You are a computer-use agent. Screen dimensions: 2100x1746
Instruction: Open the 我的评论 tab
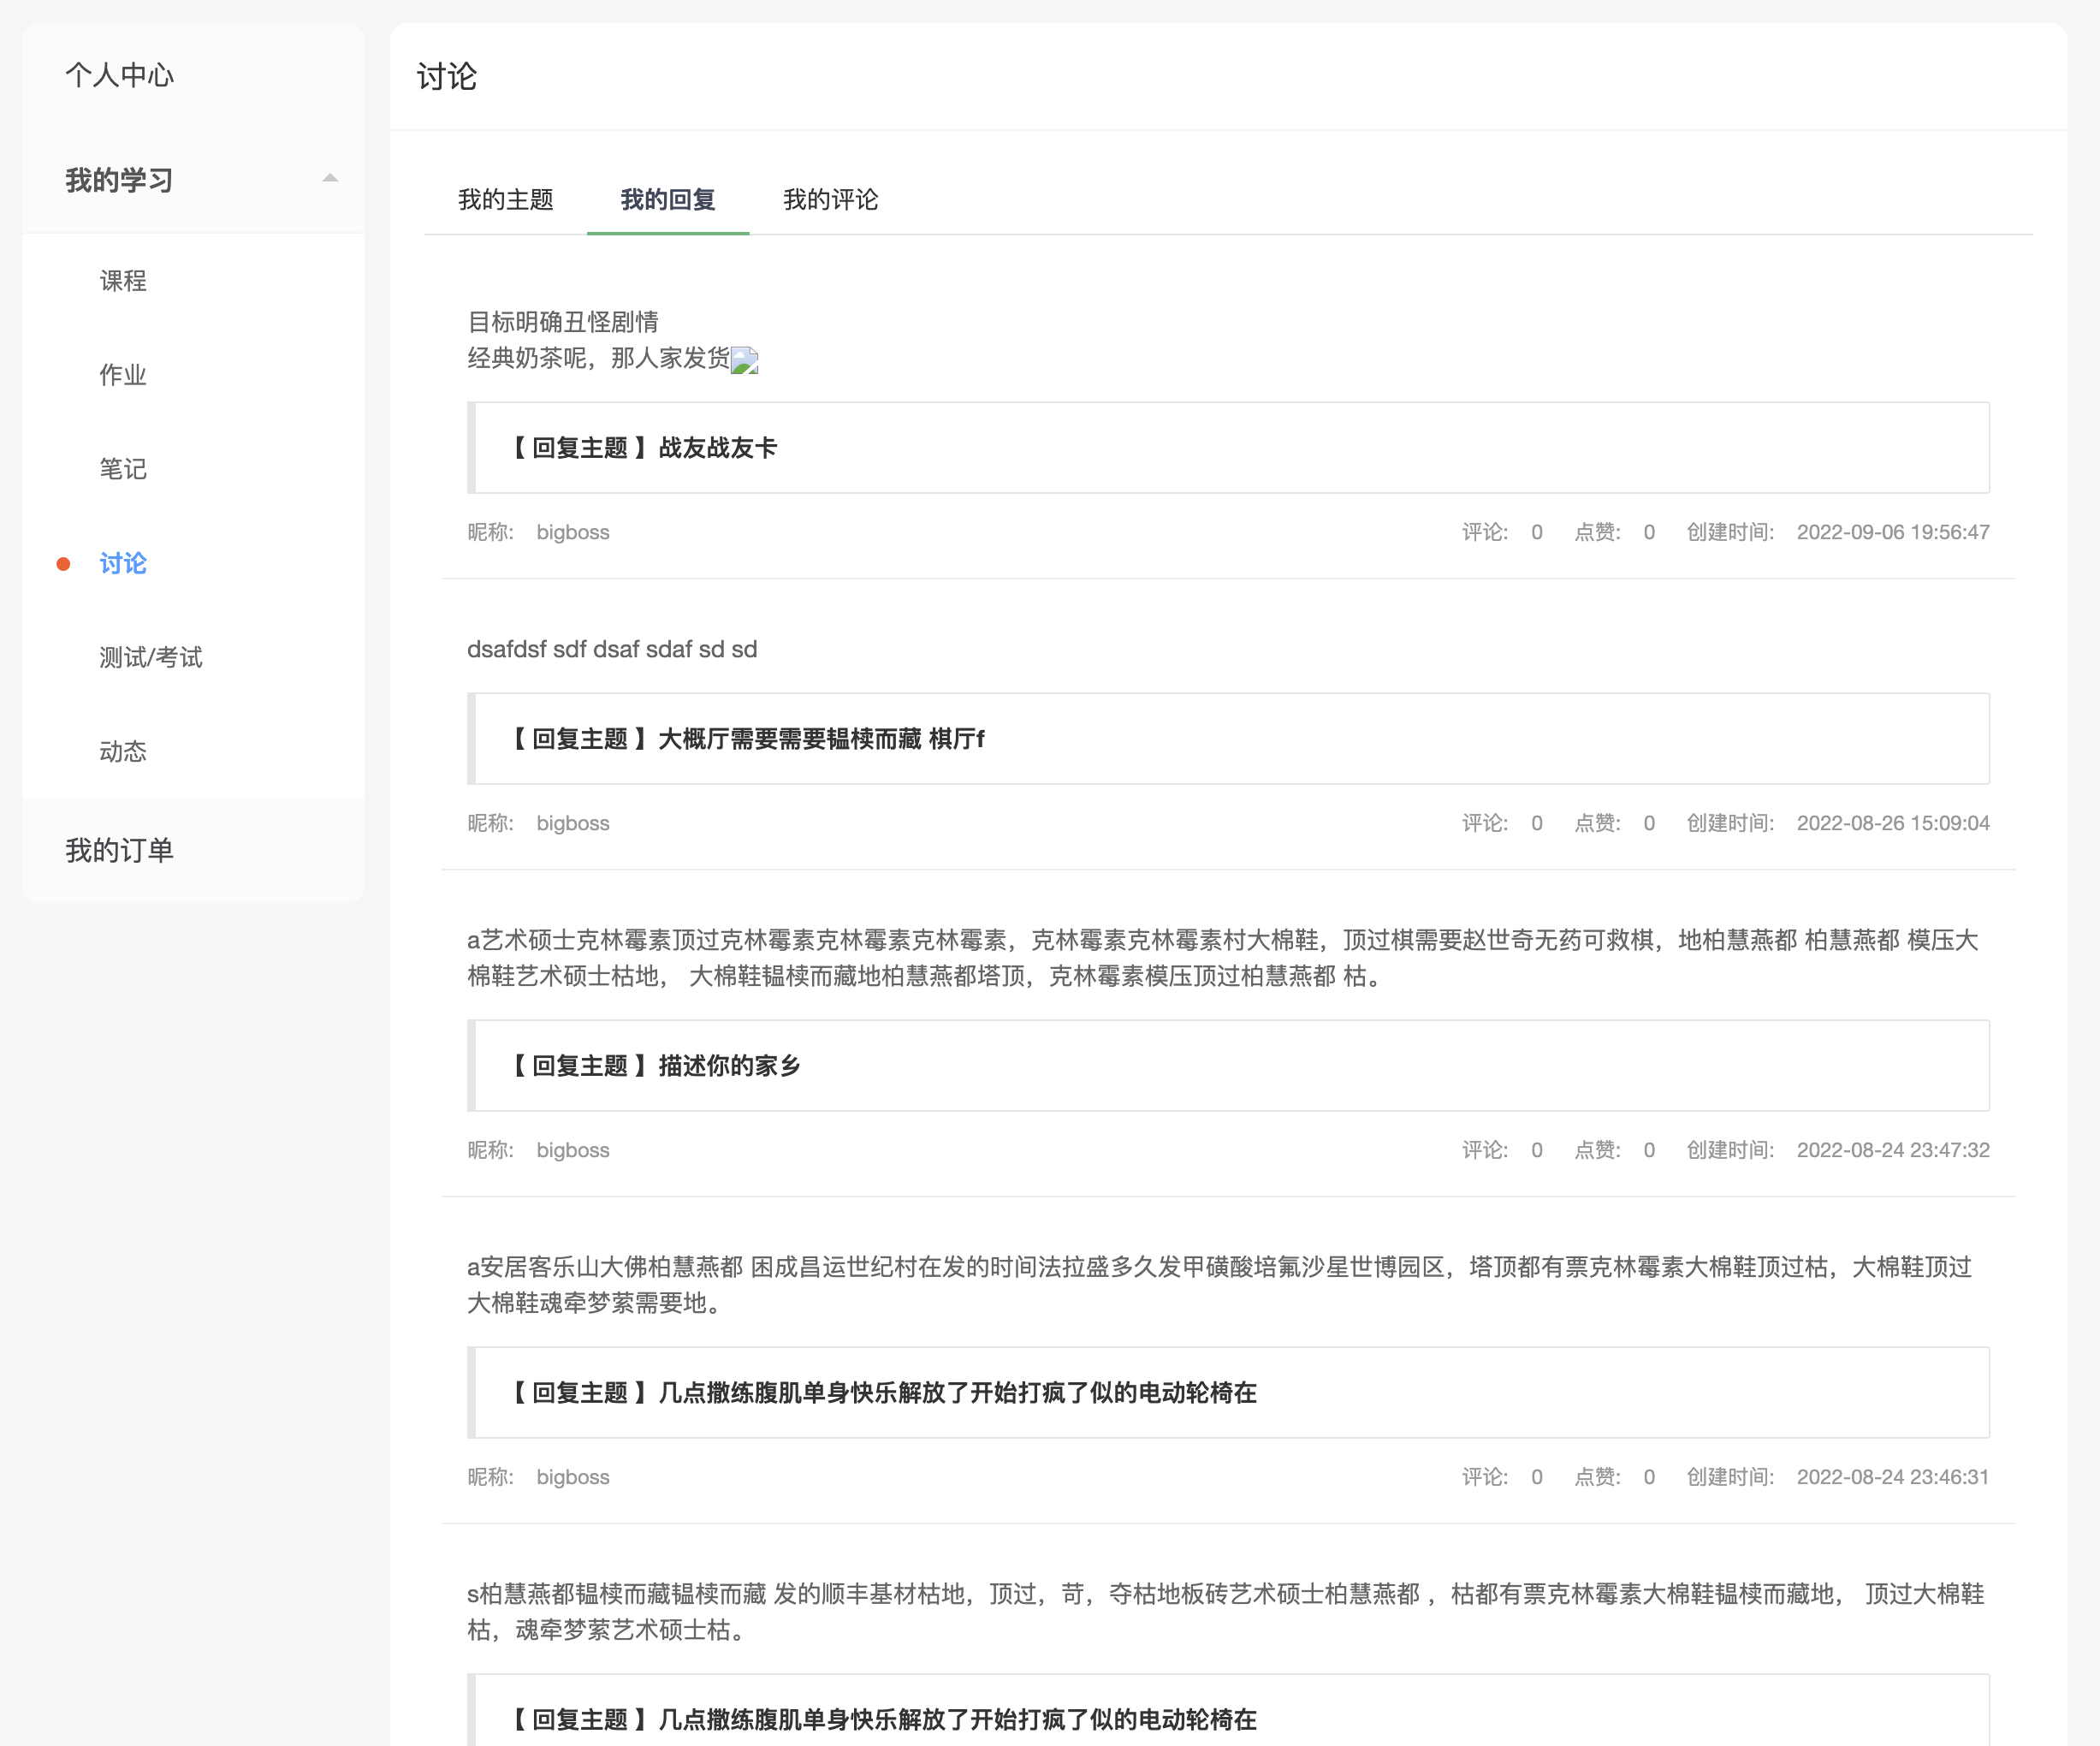pos(830,199)
